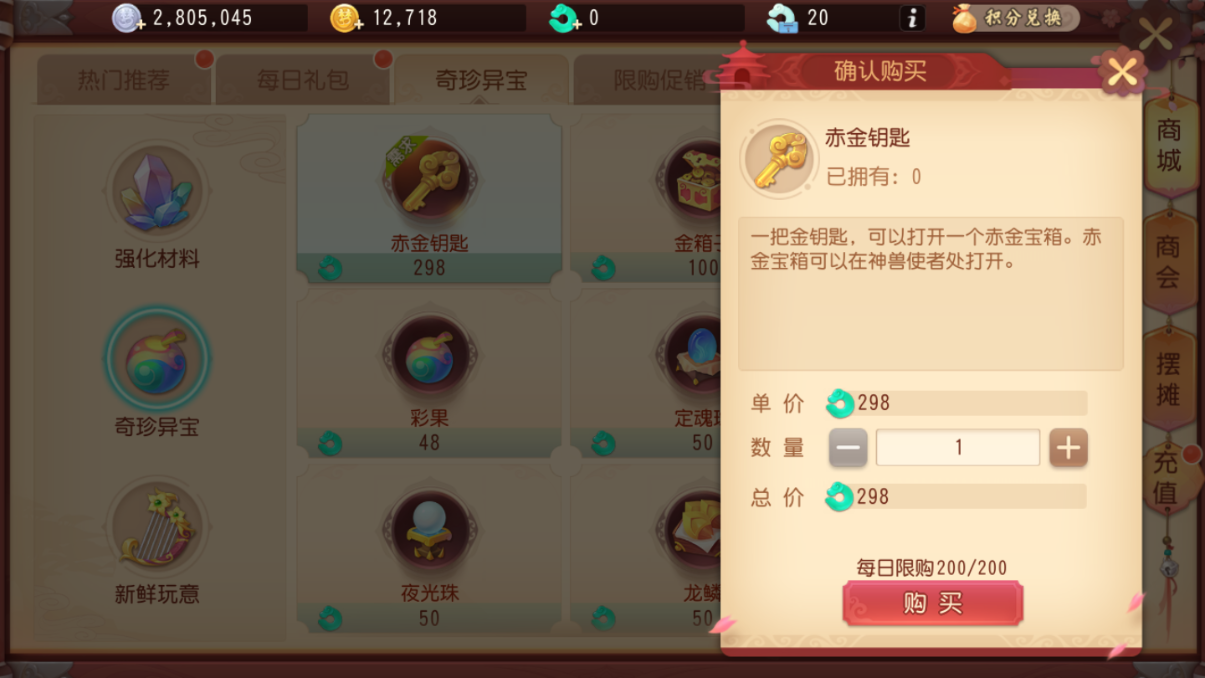Choose the 赤金钥匙 golden key item

coord(429,198)
